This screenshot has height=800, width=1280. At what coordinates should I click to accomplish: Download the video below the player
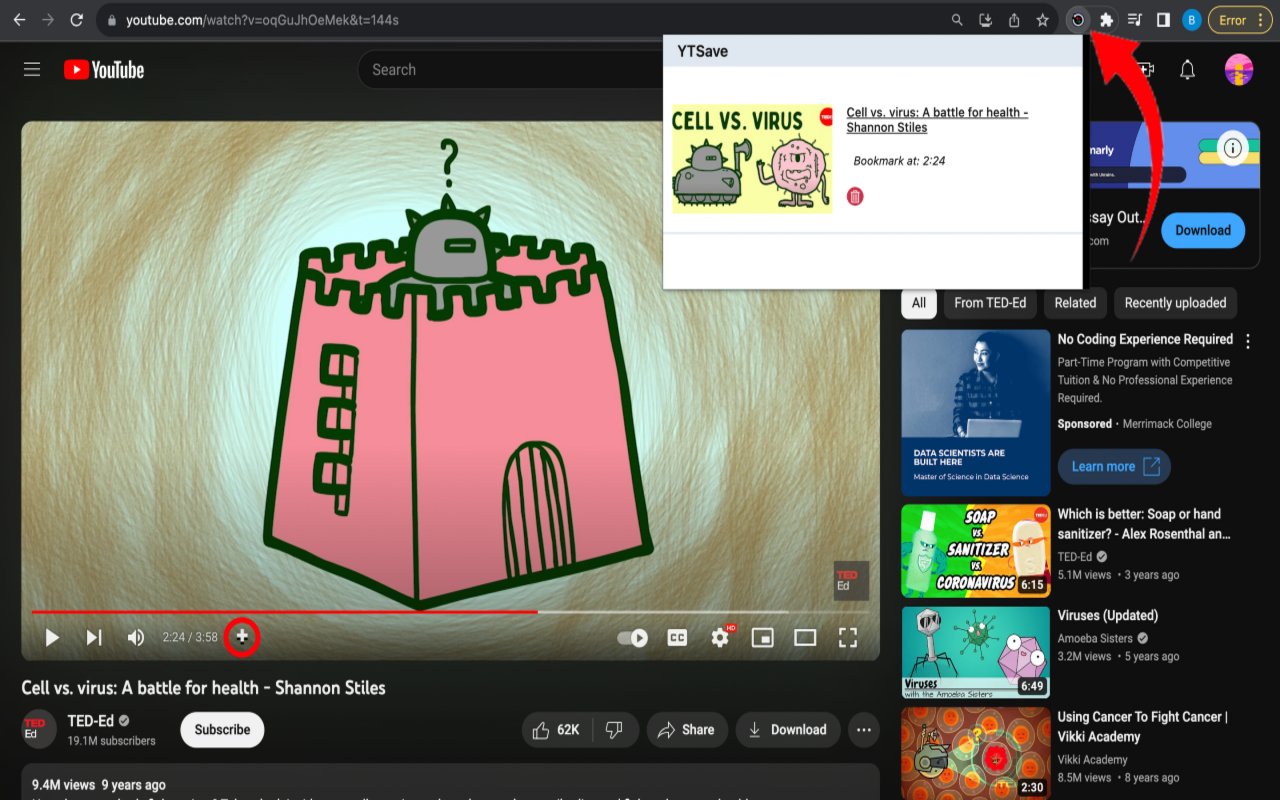(787, 730)
